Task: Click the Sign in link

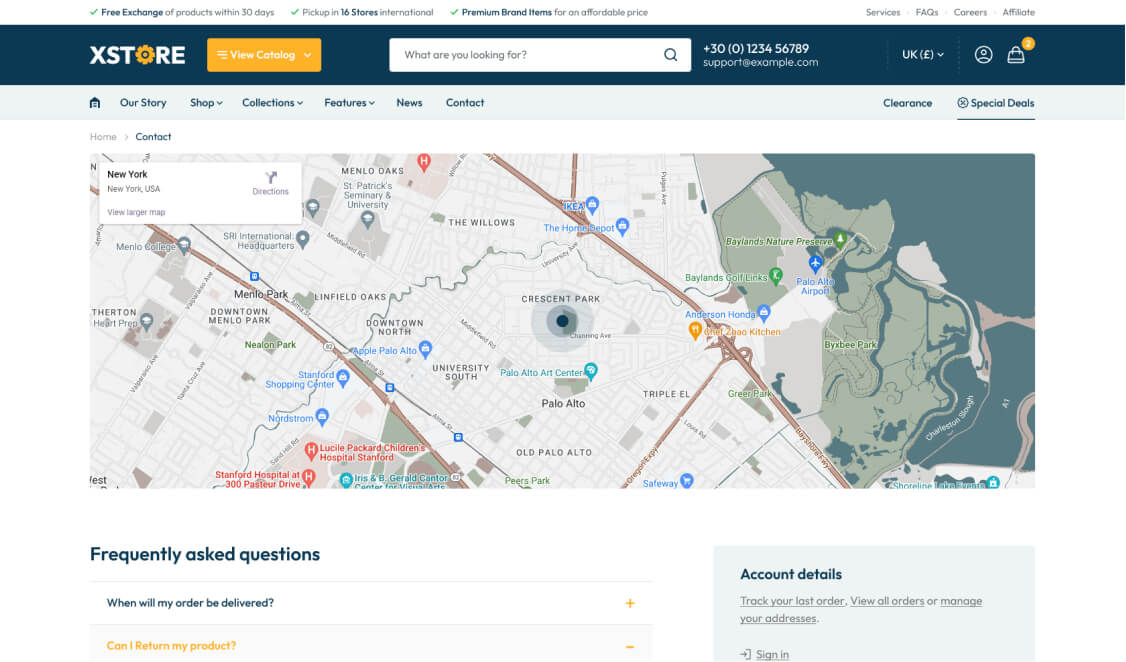Action: (x=772, y=654)
